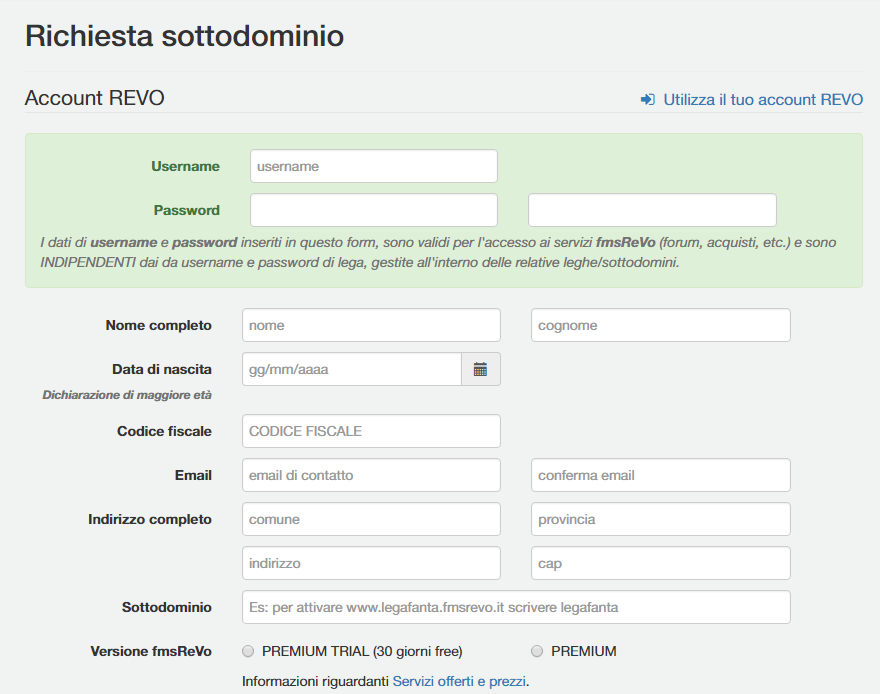
Task: Click the CODICE FISCALE input
Action: click(371, 431)
